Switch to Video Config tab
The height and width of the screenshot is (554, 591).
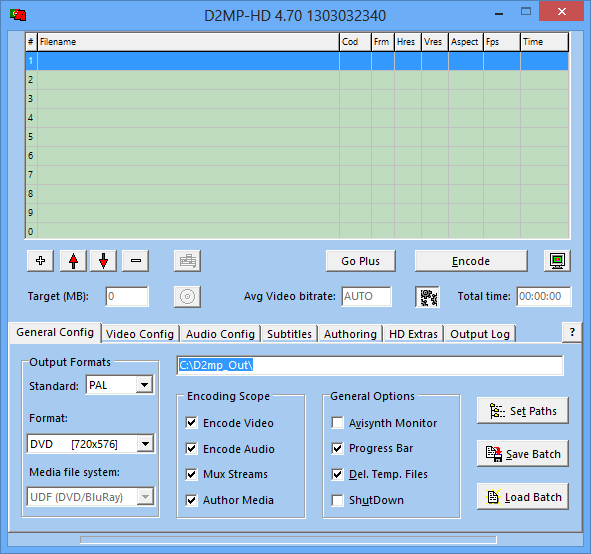[x=140, y=334]
